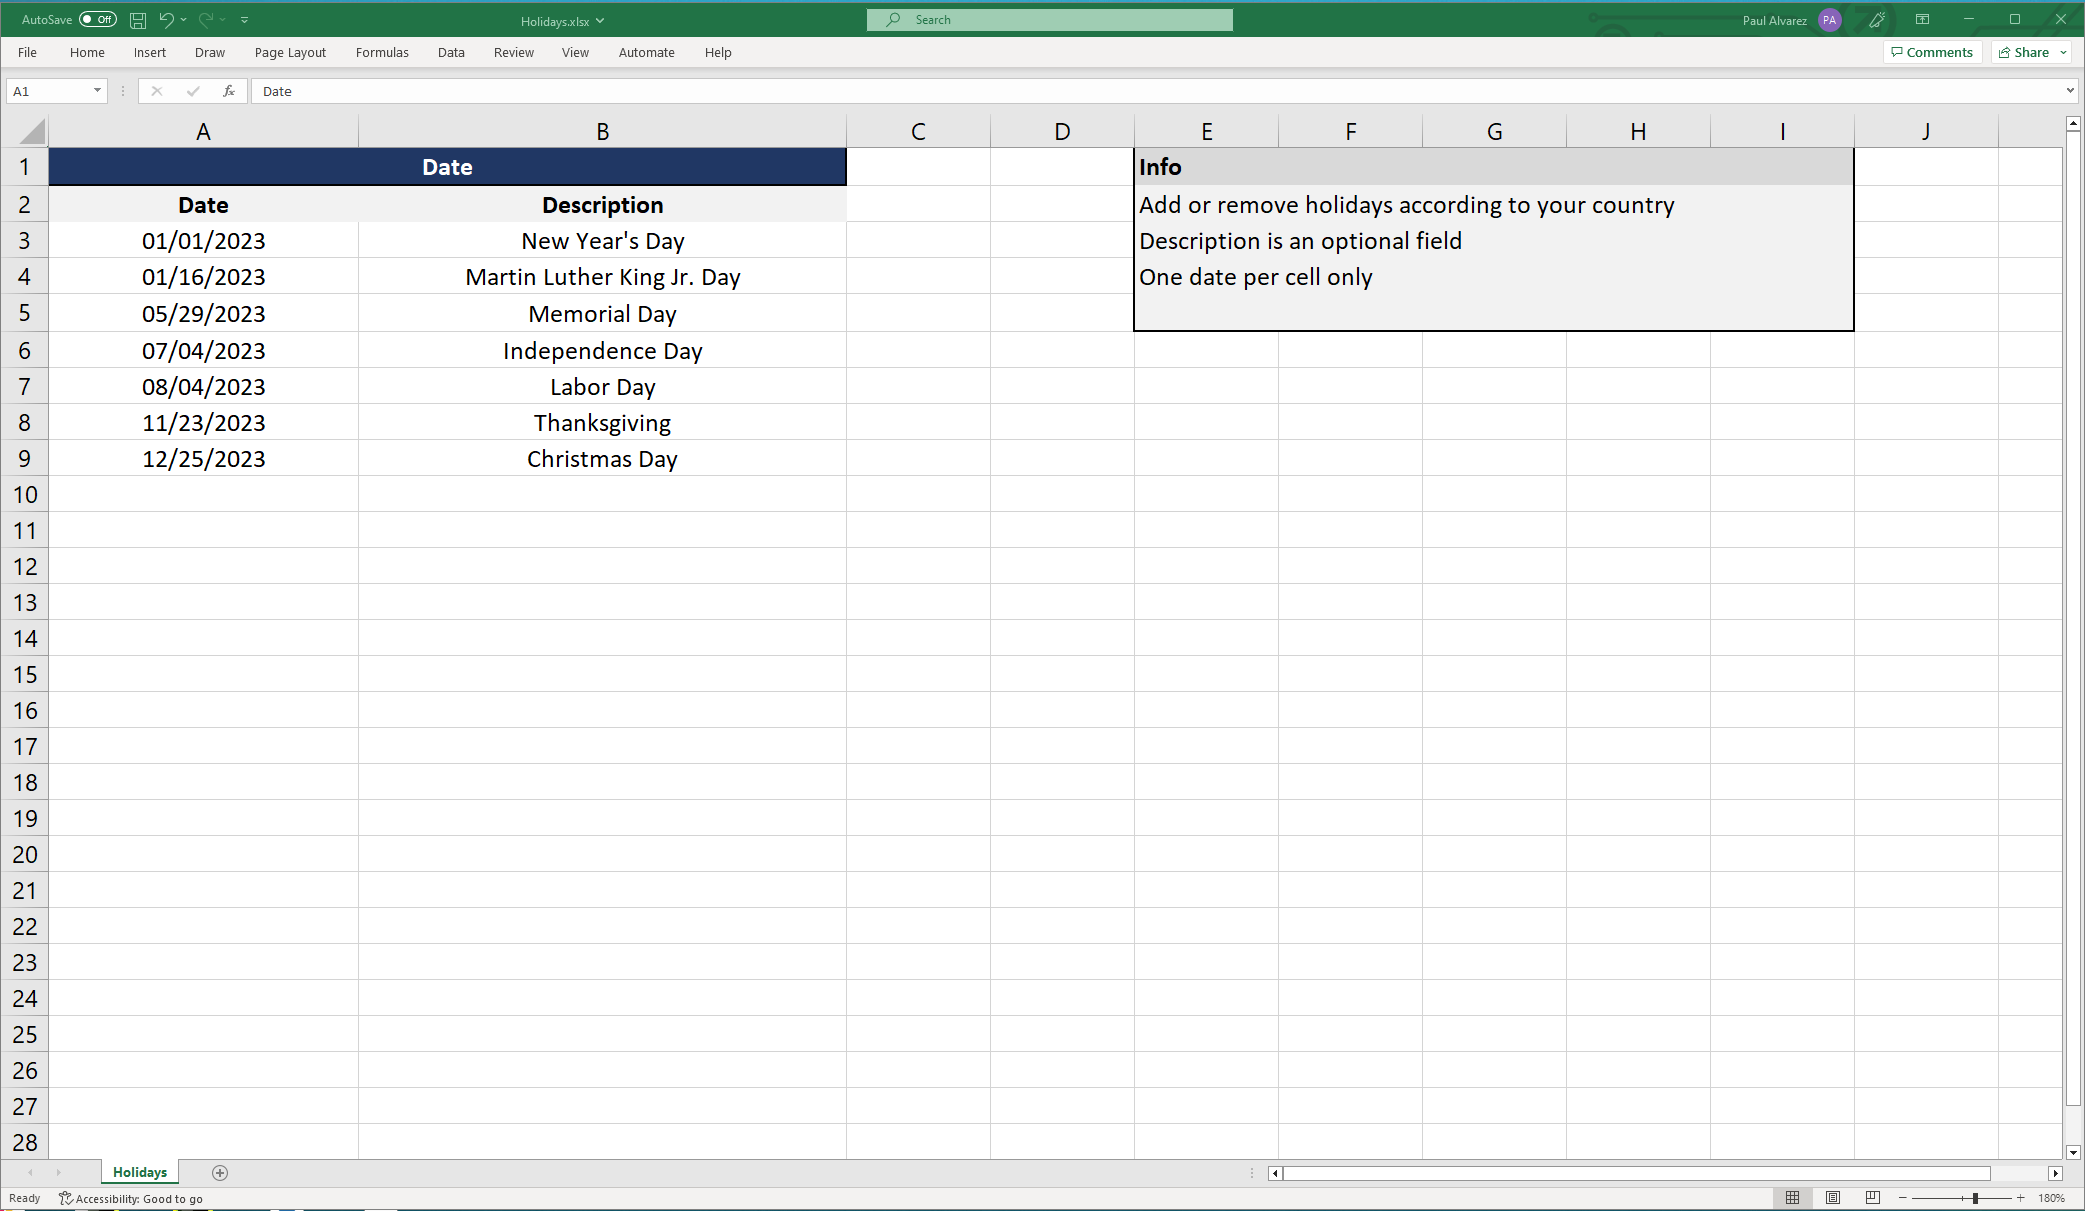
Task: Expand the Holidays.xlsx file name dropdown
Action: point(600,21)
